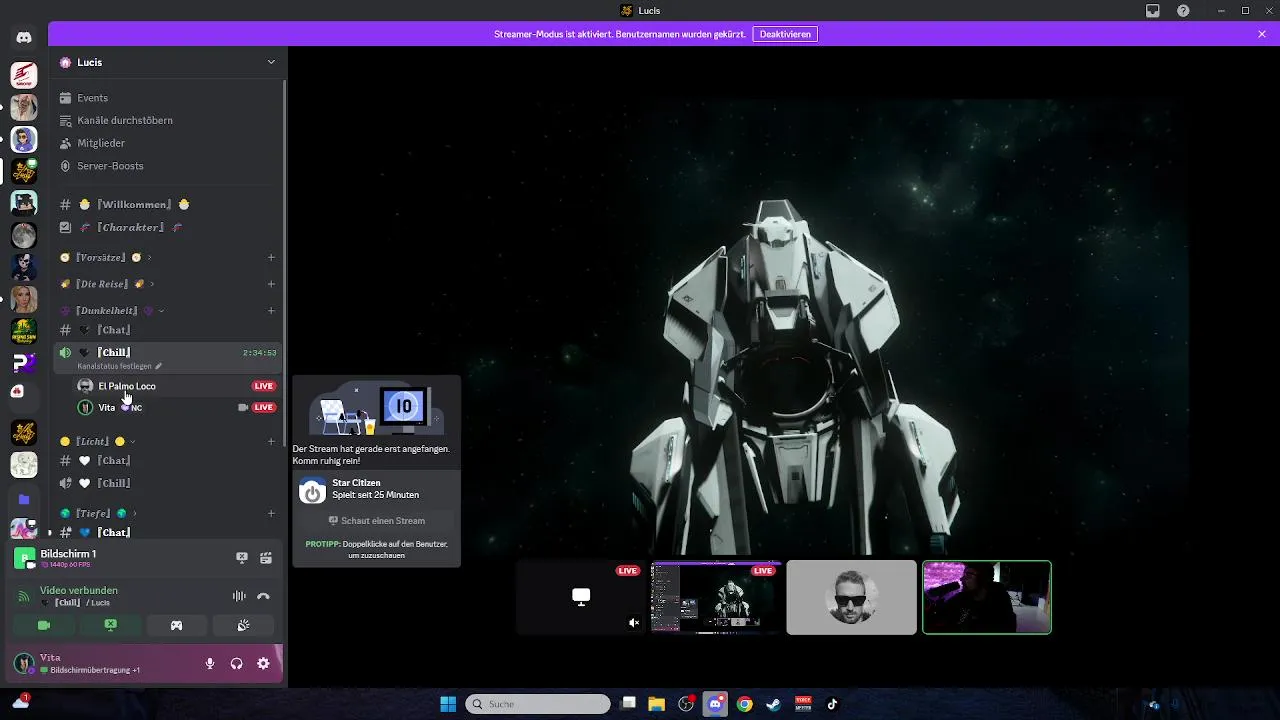Add channel to Licht category

pyautogui.click(x=271, y=441)
